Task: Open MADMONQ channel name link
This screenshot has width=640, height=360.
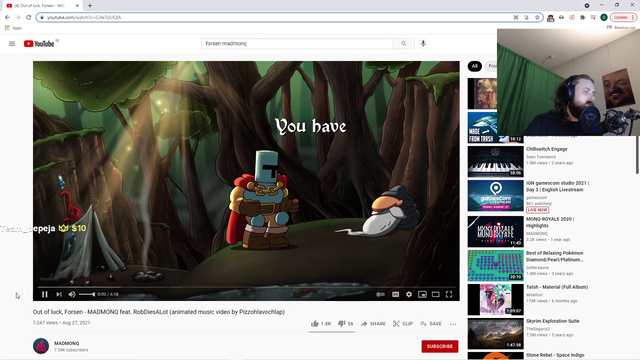Action: click(x=67, y=343)
